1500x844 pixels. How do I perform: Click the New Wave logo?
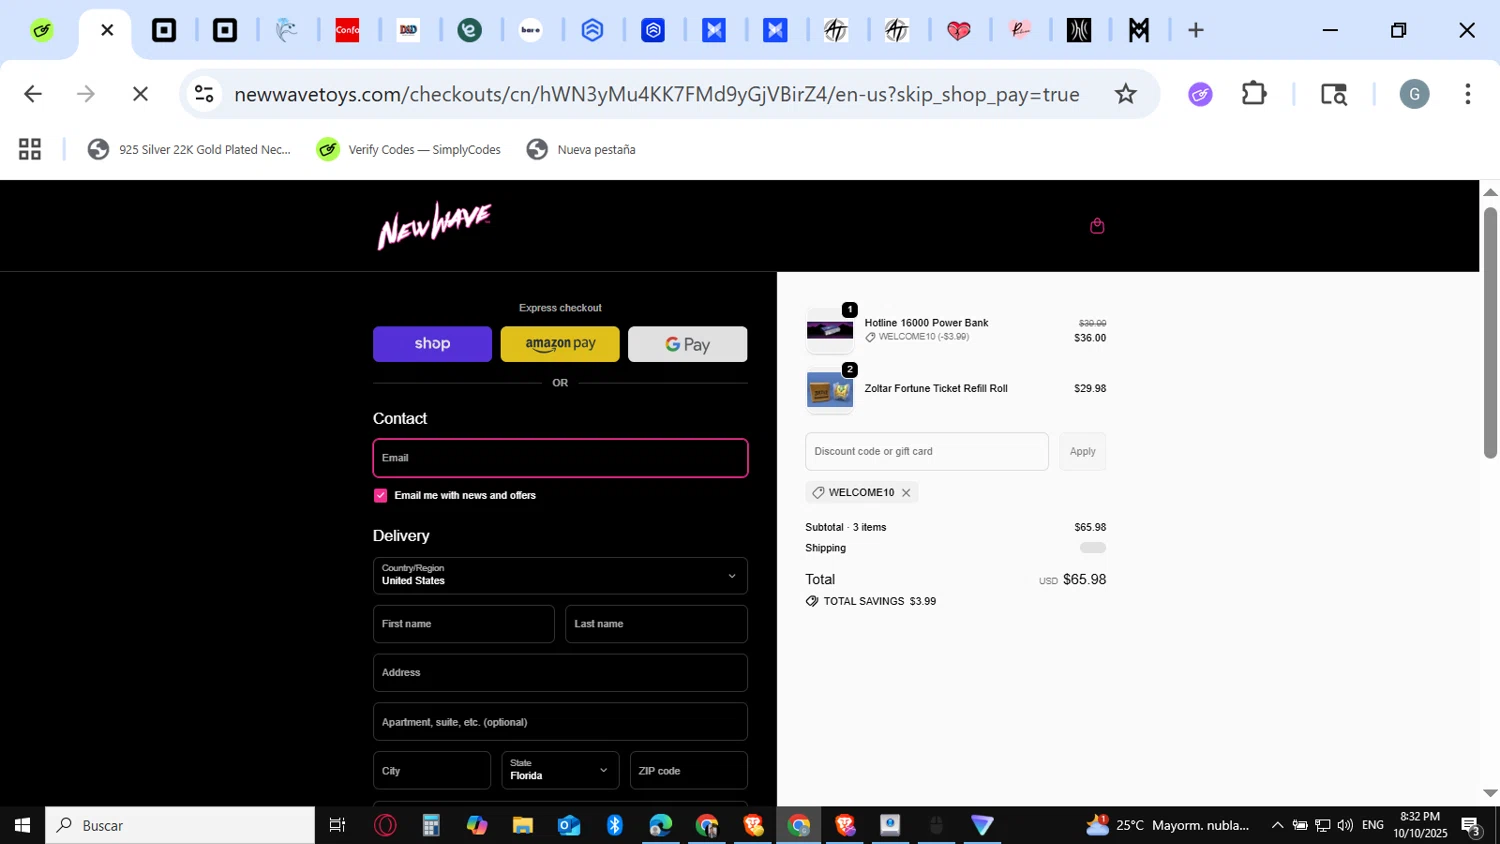click(434, 226)
